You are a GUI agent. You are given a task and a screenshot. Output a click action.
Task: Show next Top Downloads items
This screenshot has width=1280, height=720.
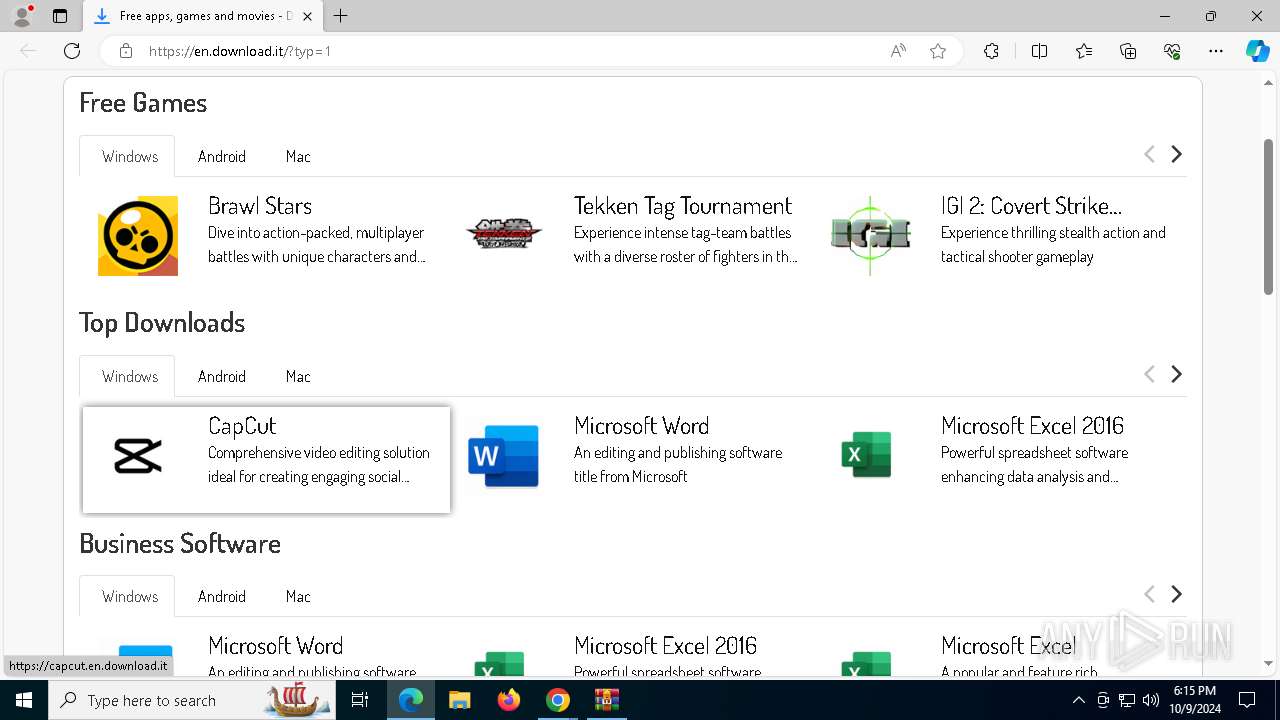tap(1177, 374)
